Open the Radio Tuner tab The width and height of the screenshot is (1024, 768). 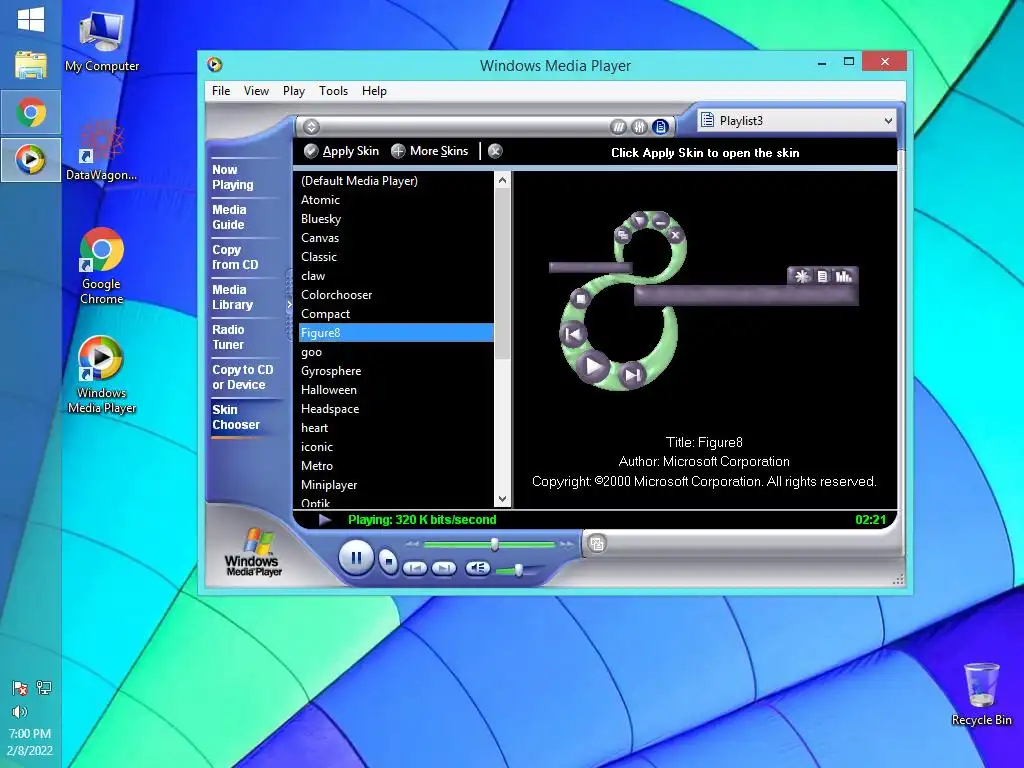pyautogui.click(x=228, y=337)
